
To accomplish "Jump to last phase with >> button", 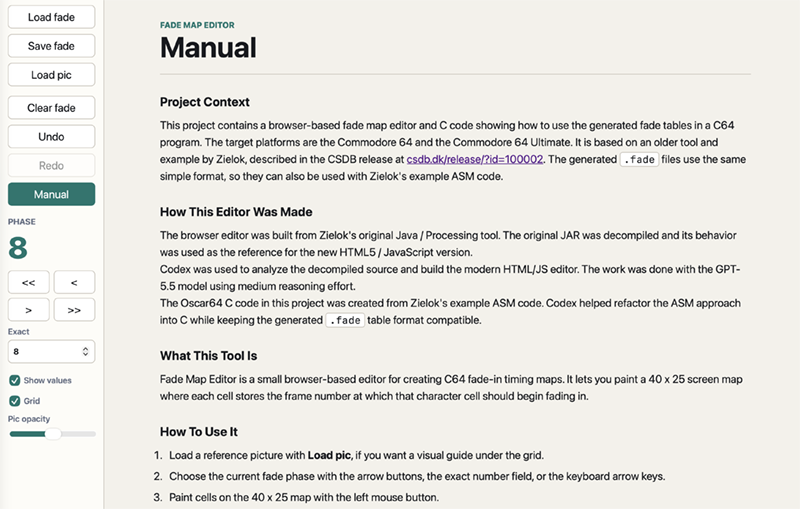I will [x=74, y=310].
